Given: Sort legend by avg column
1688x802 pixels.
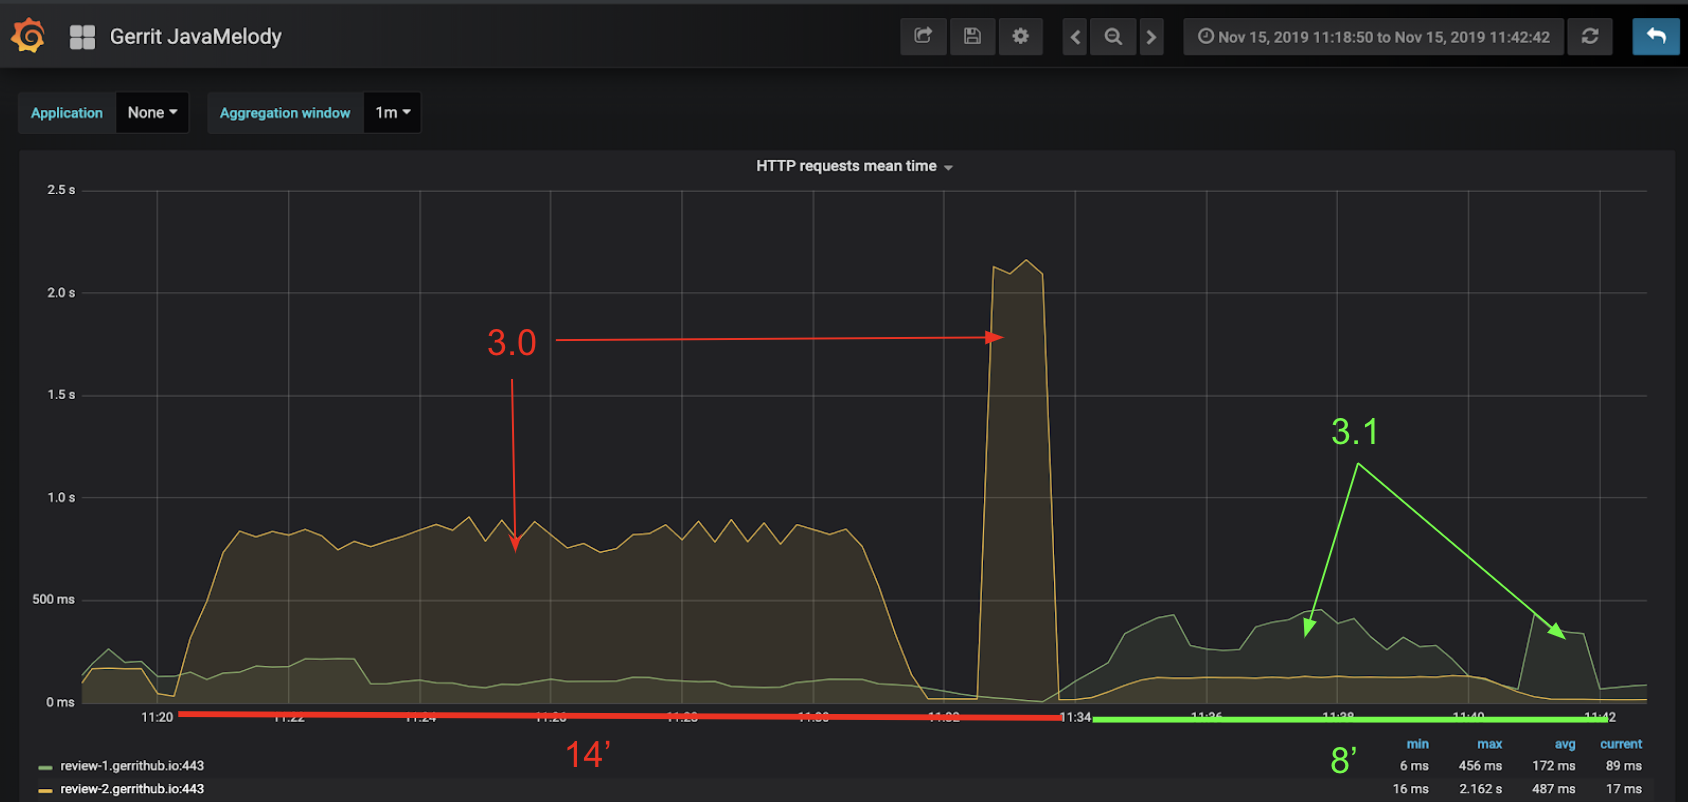Looking at the screenshot, I should 1564,744.
